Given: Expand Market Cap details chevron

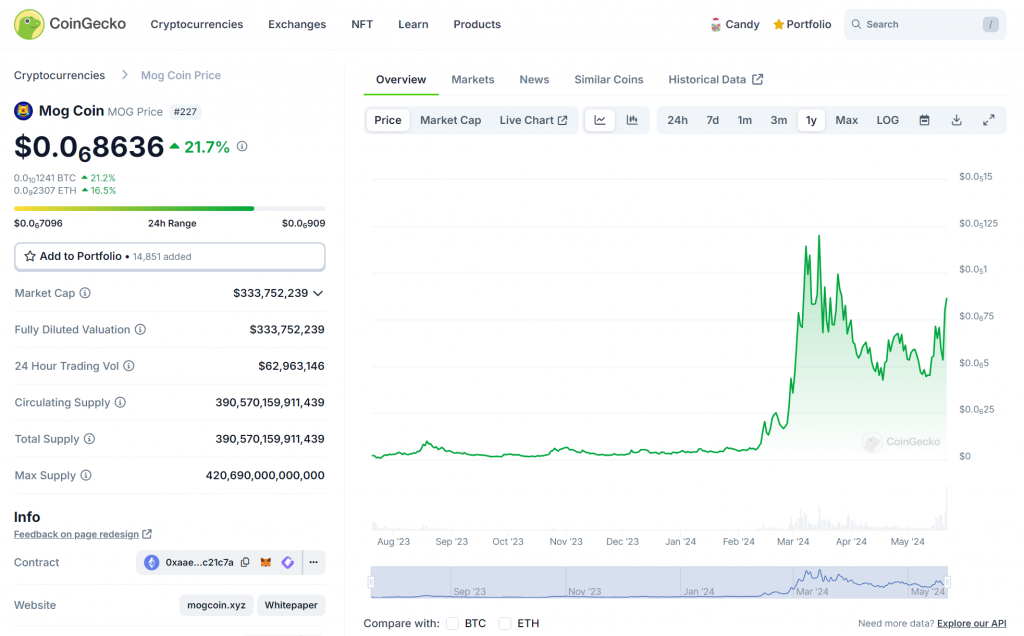Looking at the screenshot, I should click(318, 293).
